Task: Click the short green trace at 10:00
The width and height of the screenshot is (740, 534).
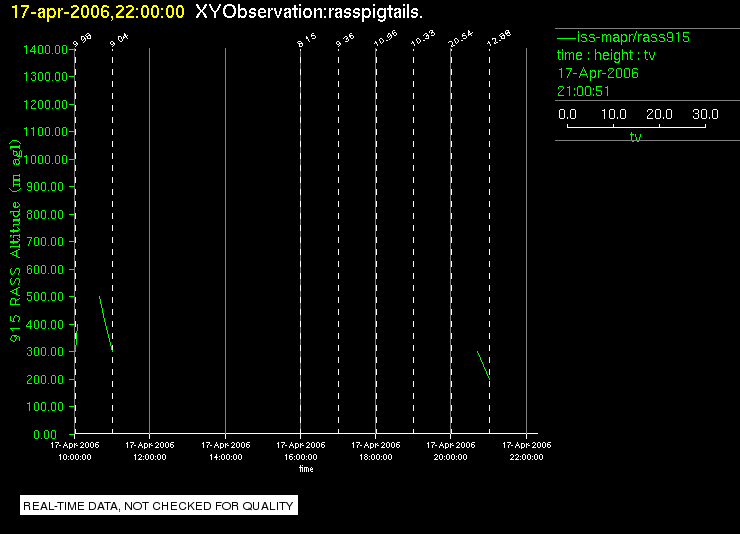Action: coord(76,337)
